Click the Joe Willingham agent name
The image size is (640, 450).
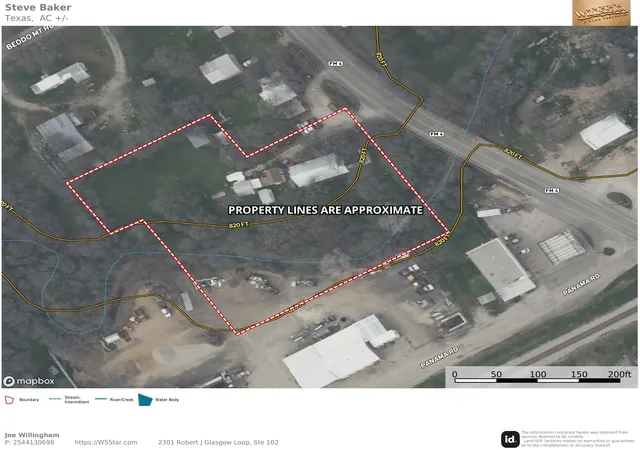(x=32, y=435)
